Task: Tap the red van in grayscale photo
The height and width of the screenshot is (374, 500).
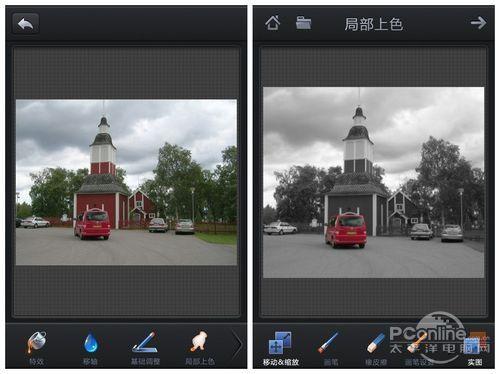Action: pos(346,230)
